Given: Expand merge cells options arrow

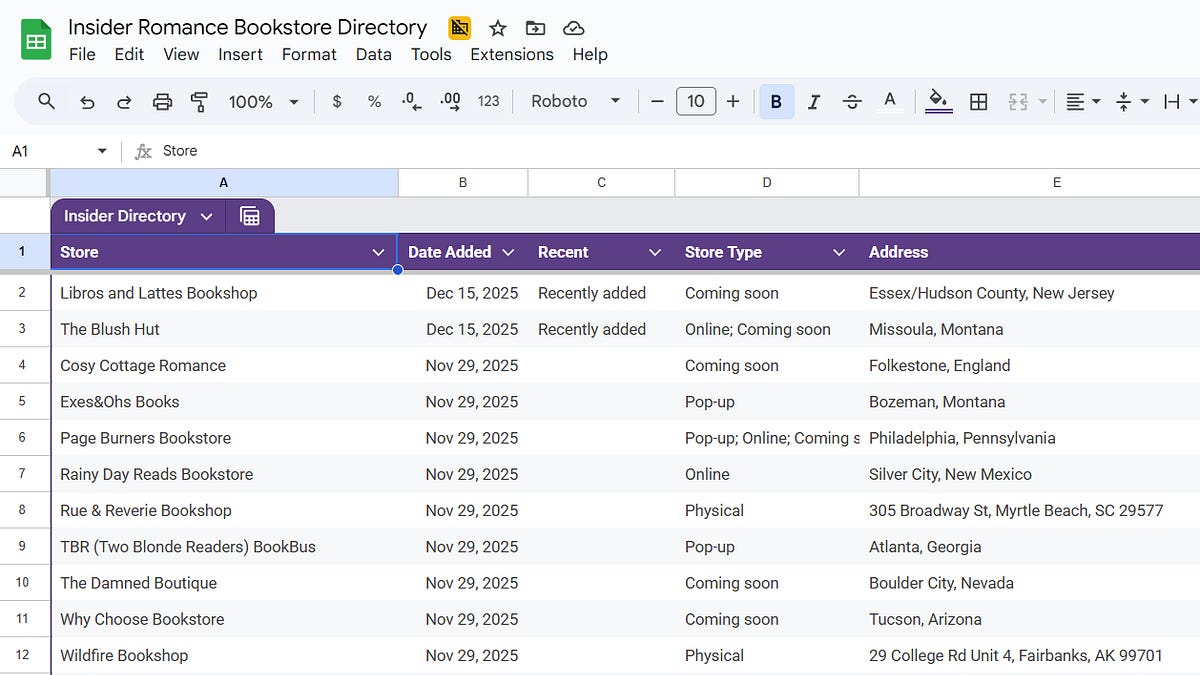Looking at the screenshot, I should (x=1043, y=101).
